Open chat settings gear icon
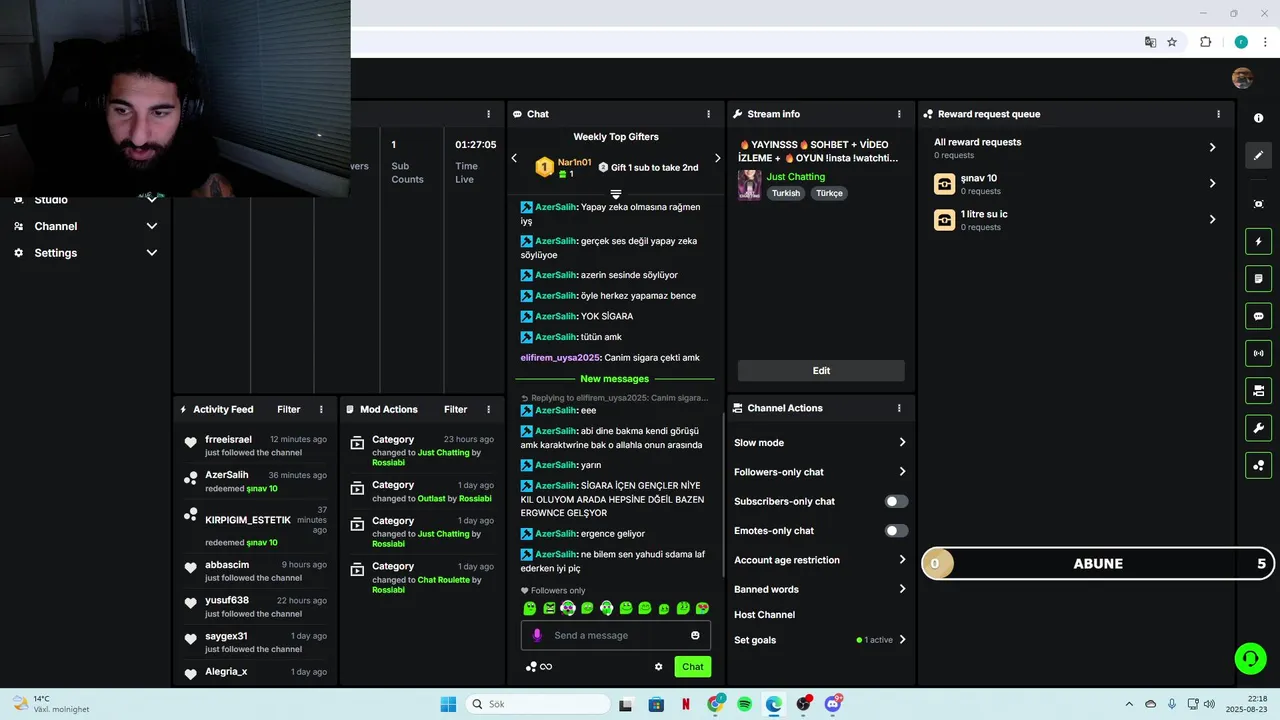This screenshot has height=720, width=1280. [x=658, y=667]
